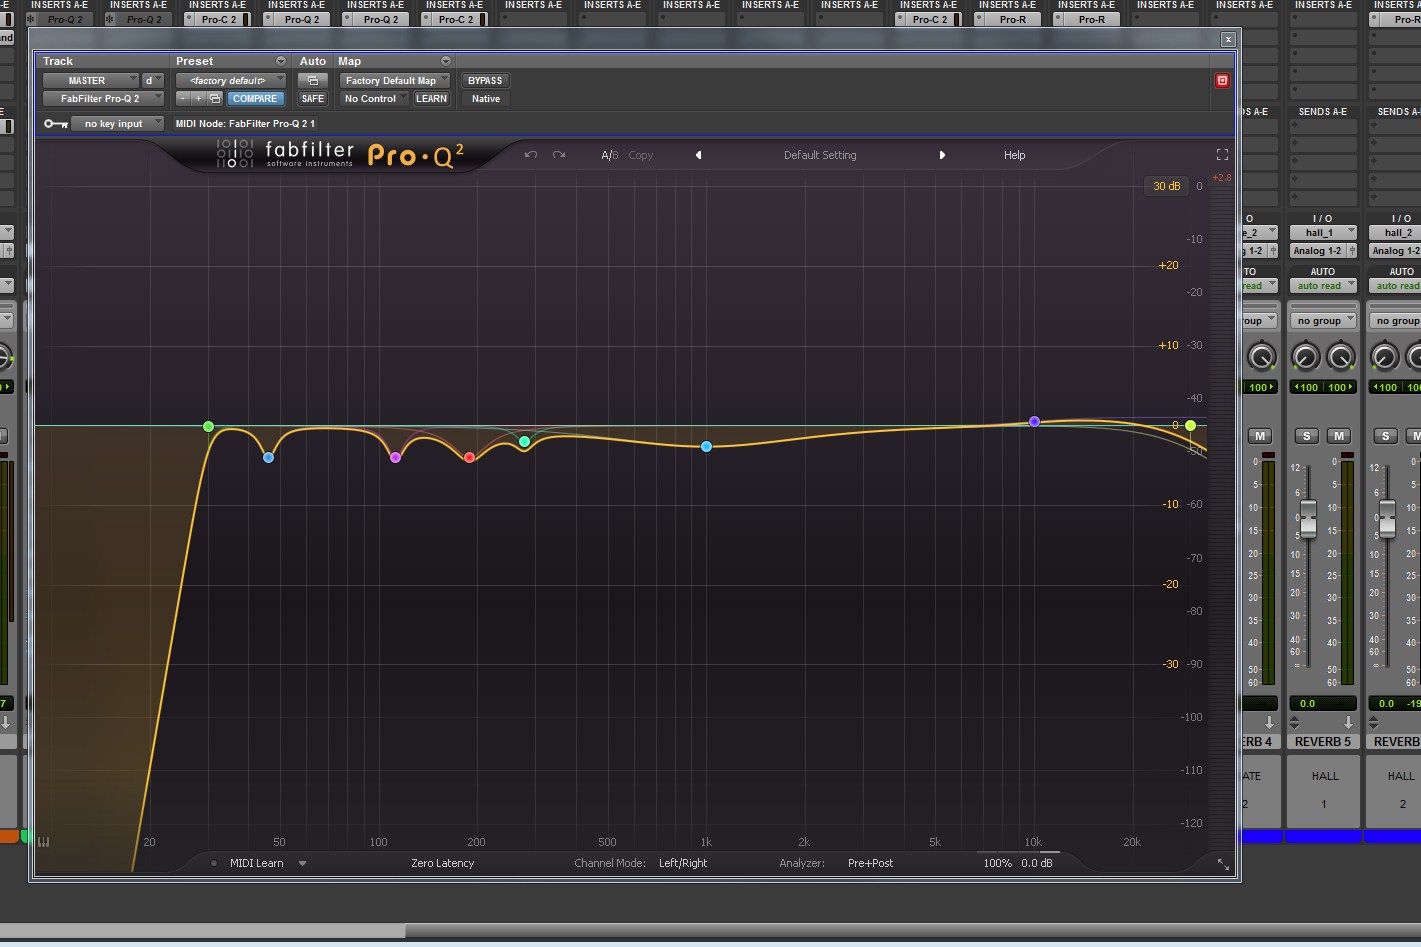
Task: Click the REVERB 5 volume fader
Action: point(1307,519)
